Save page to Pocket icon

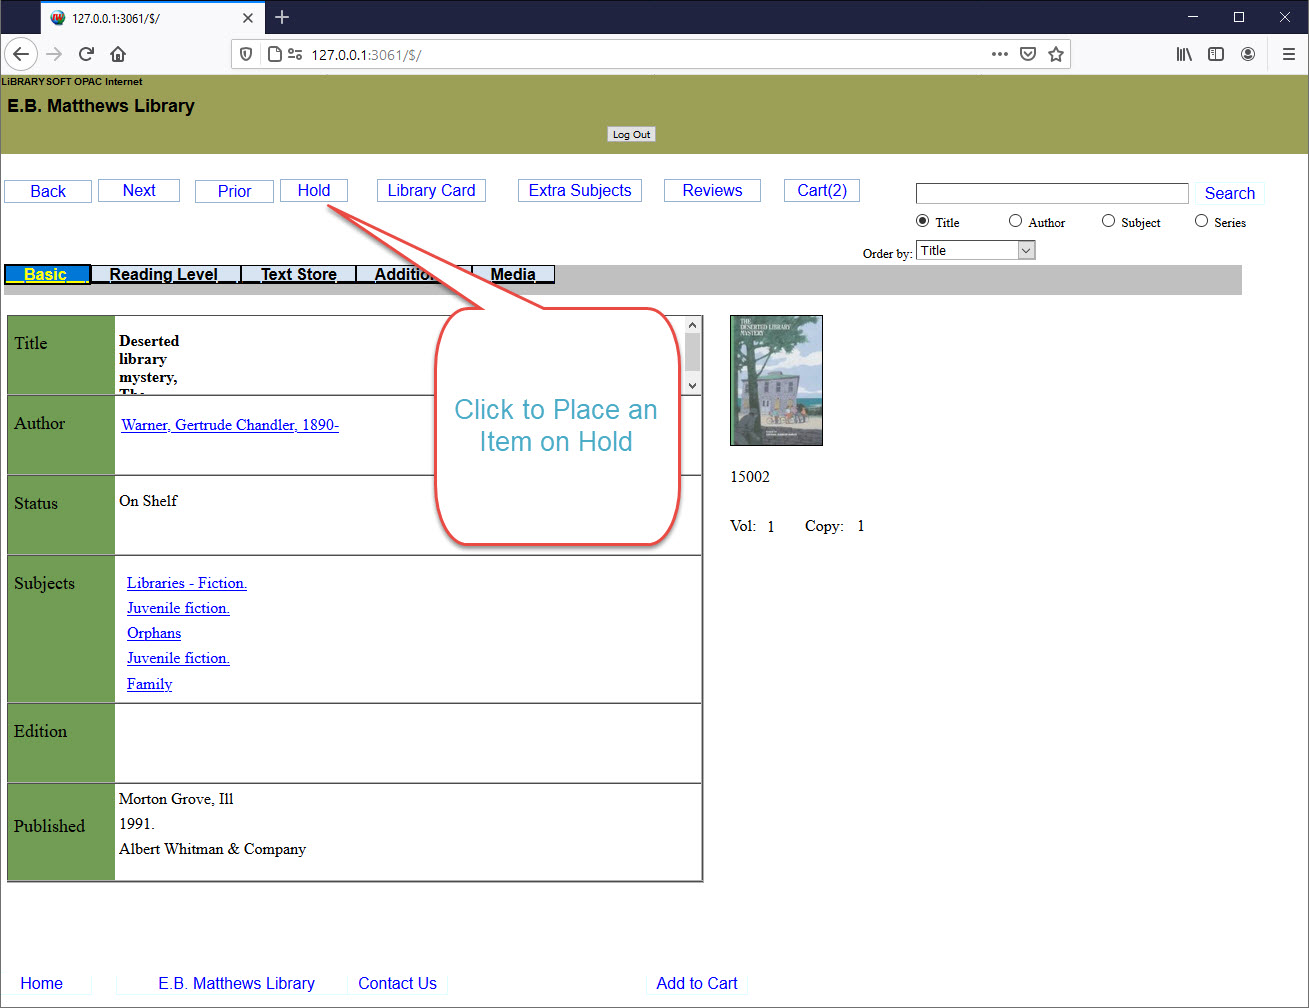(x=1027, y=54)
